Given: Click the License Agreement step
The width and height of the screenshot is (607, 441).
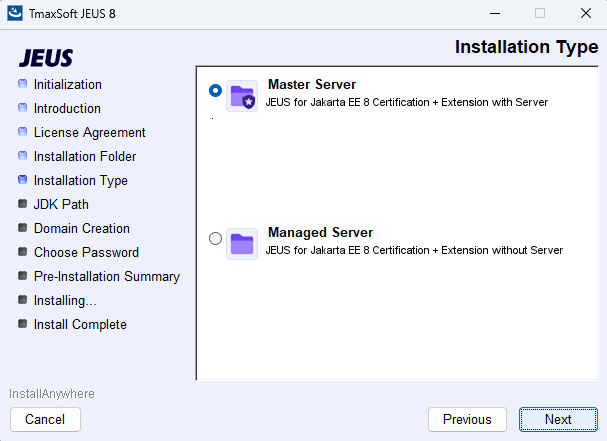Looking at the screenshot, I should (89, 133).
